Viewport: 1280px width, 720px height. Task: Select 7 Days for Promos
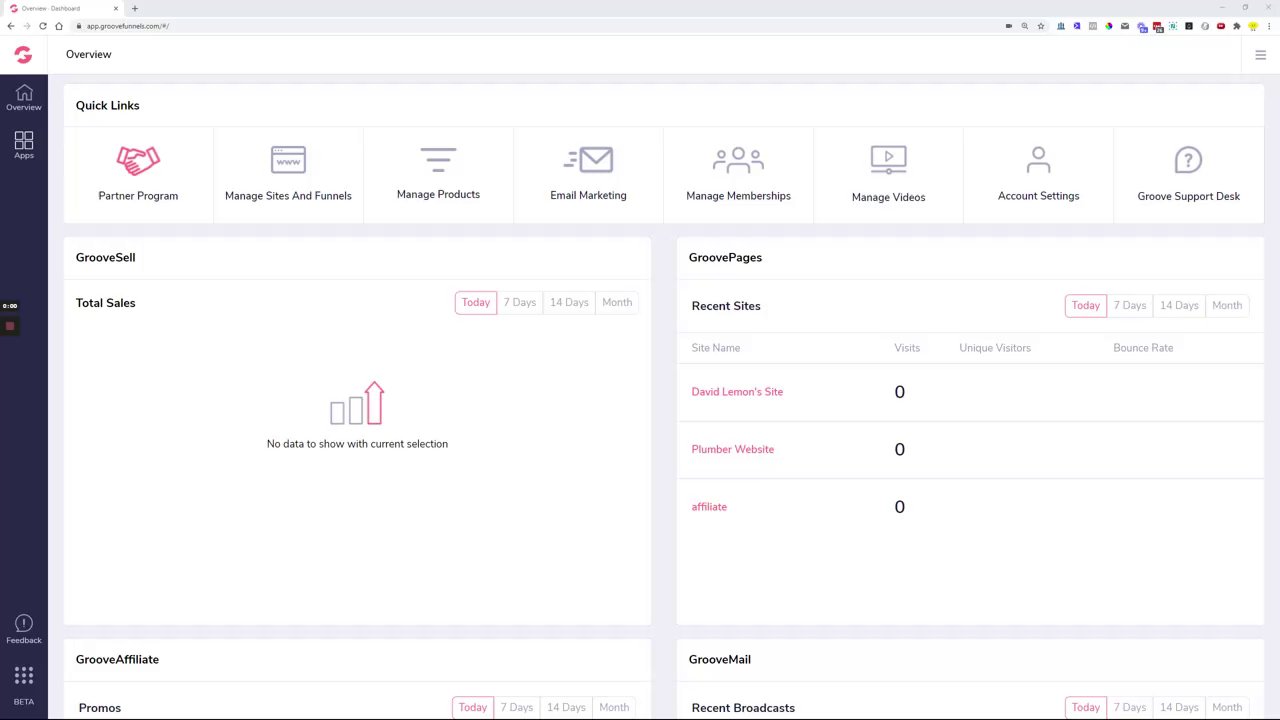pyautogui.click(x=517, y=707)
